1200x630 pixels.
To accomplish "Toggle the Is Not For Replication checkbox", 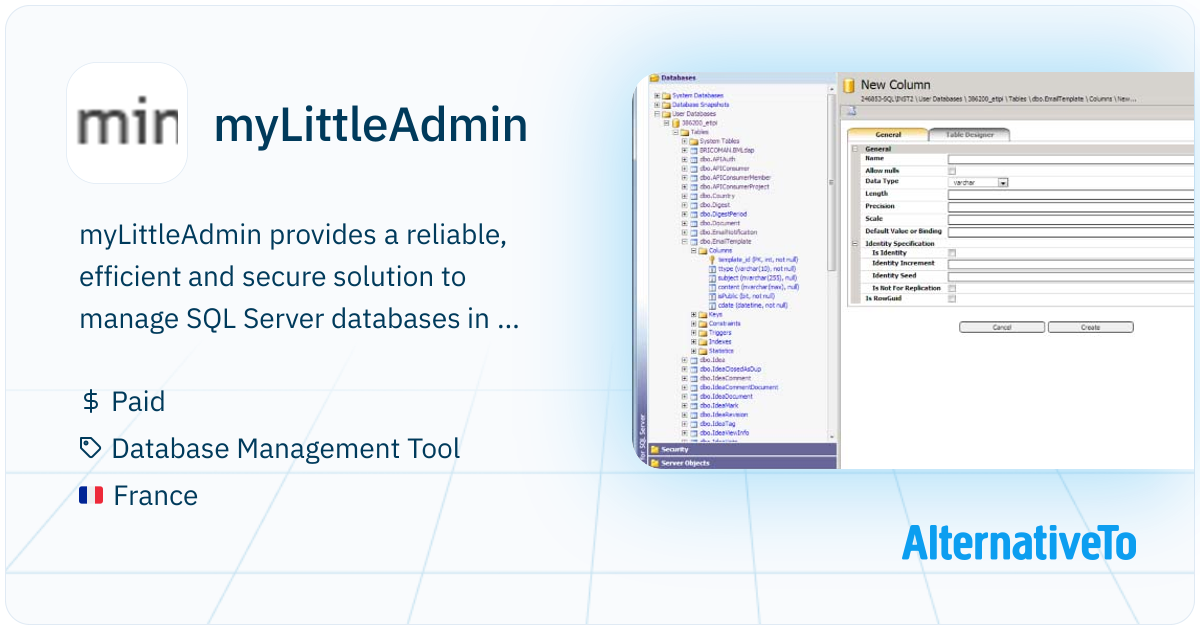I will click(952, 288).
